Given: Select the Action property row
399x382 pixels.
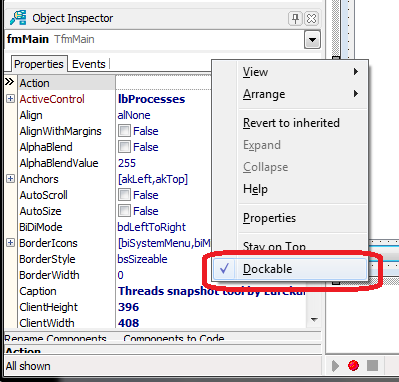Looking at the screenshot, I should coord(66,83).
